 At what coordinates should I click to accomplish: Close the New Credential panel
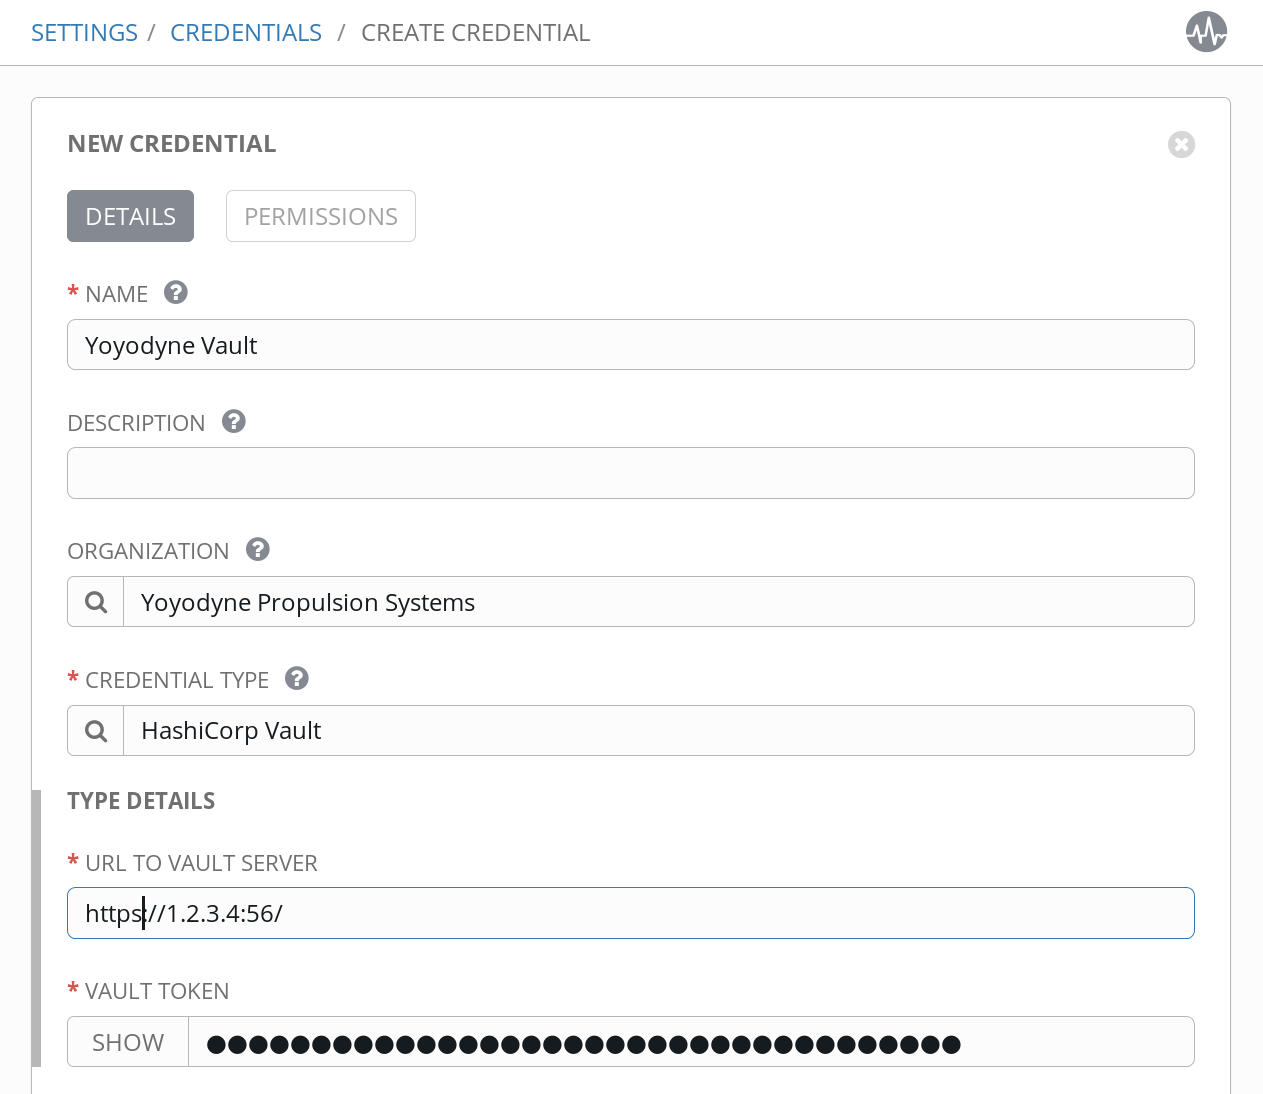point(1181,144)
